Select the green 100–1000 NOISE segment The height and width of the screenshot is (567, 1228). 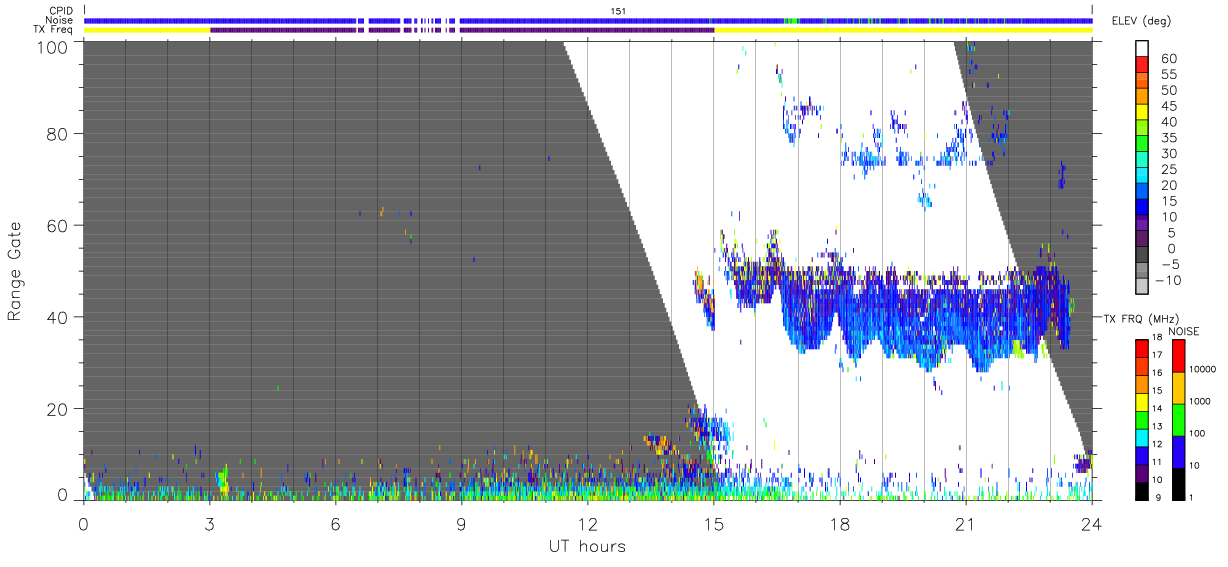click(x=1177, y=418)
